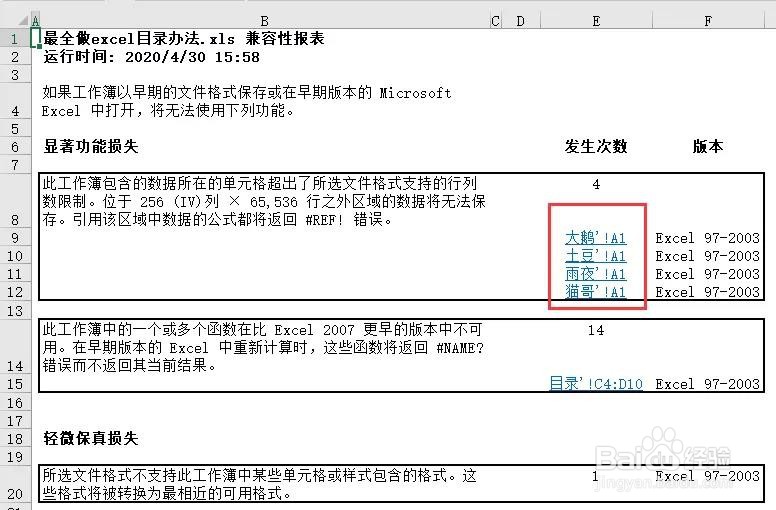Click the occurrence count cell showing 14

(x=596, y=330)
